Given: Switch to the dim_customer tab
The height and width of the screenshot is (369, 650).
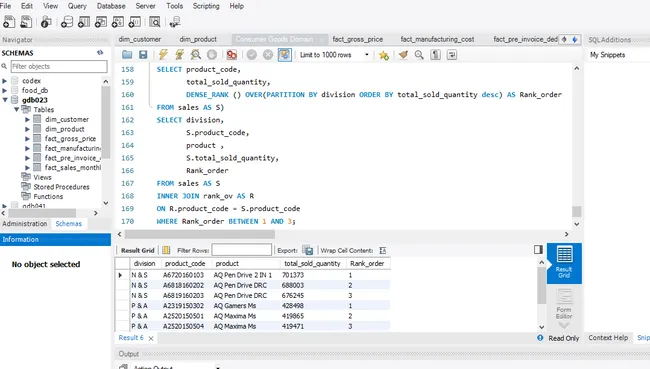Looking at the screenshot, I should (x=140, y=39).
